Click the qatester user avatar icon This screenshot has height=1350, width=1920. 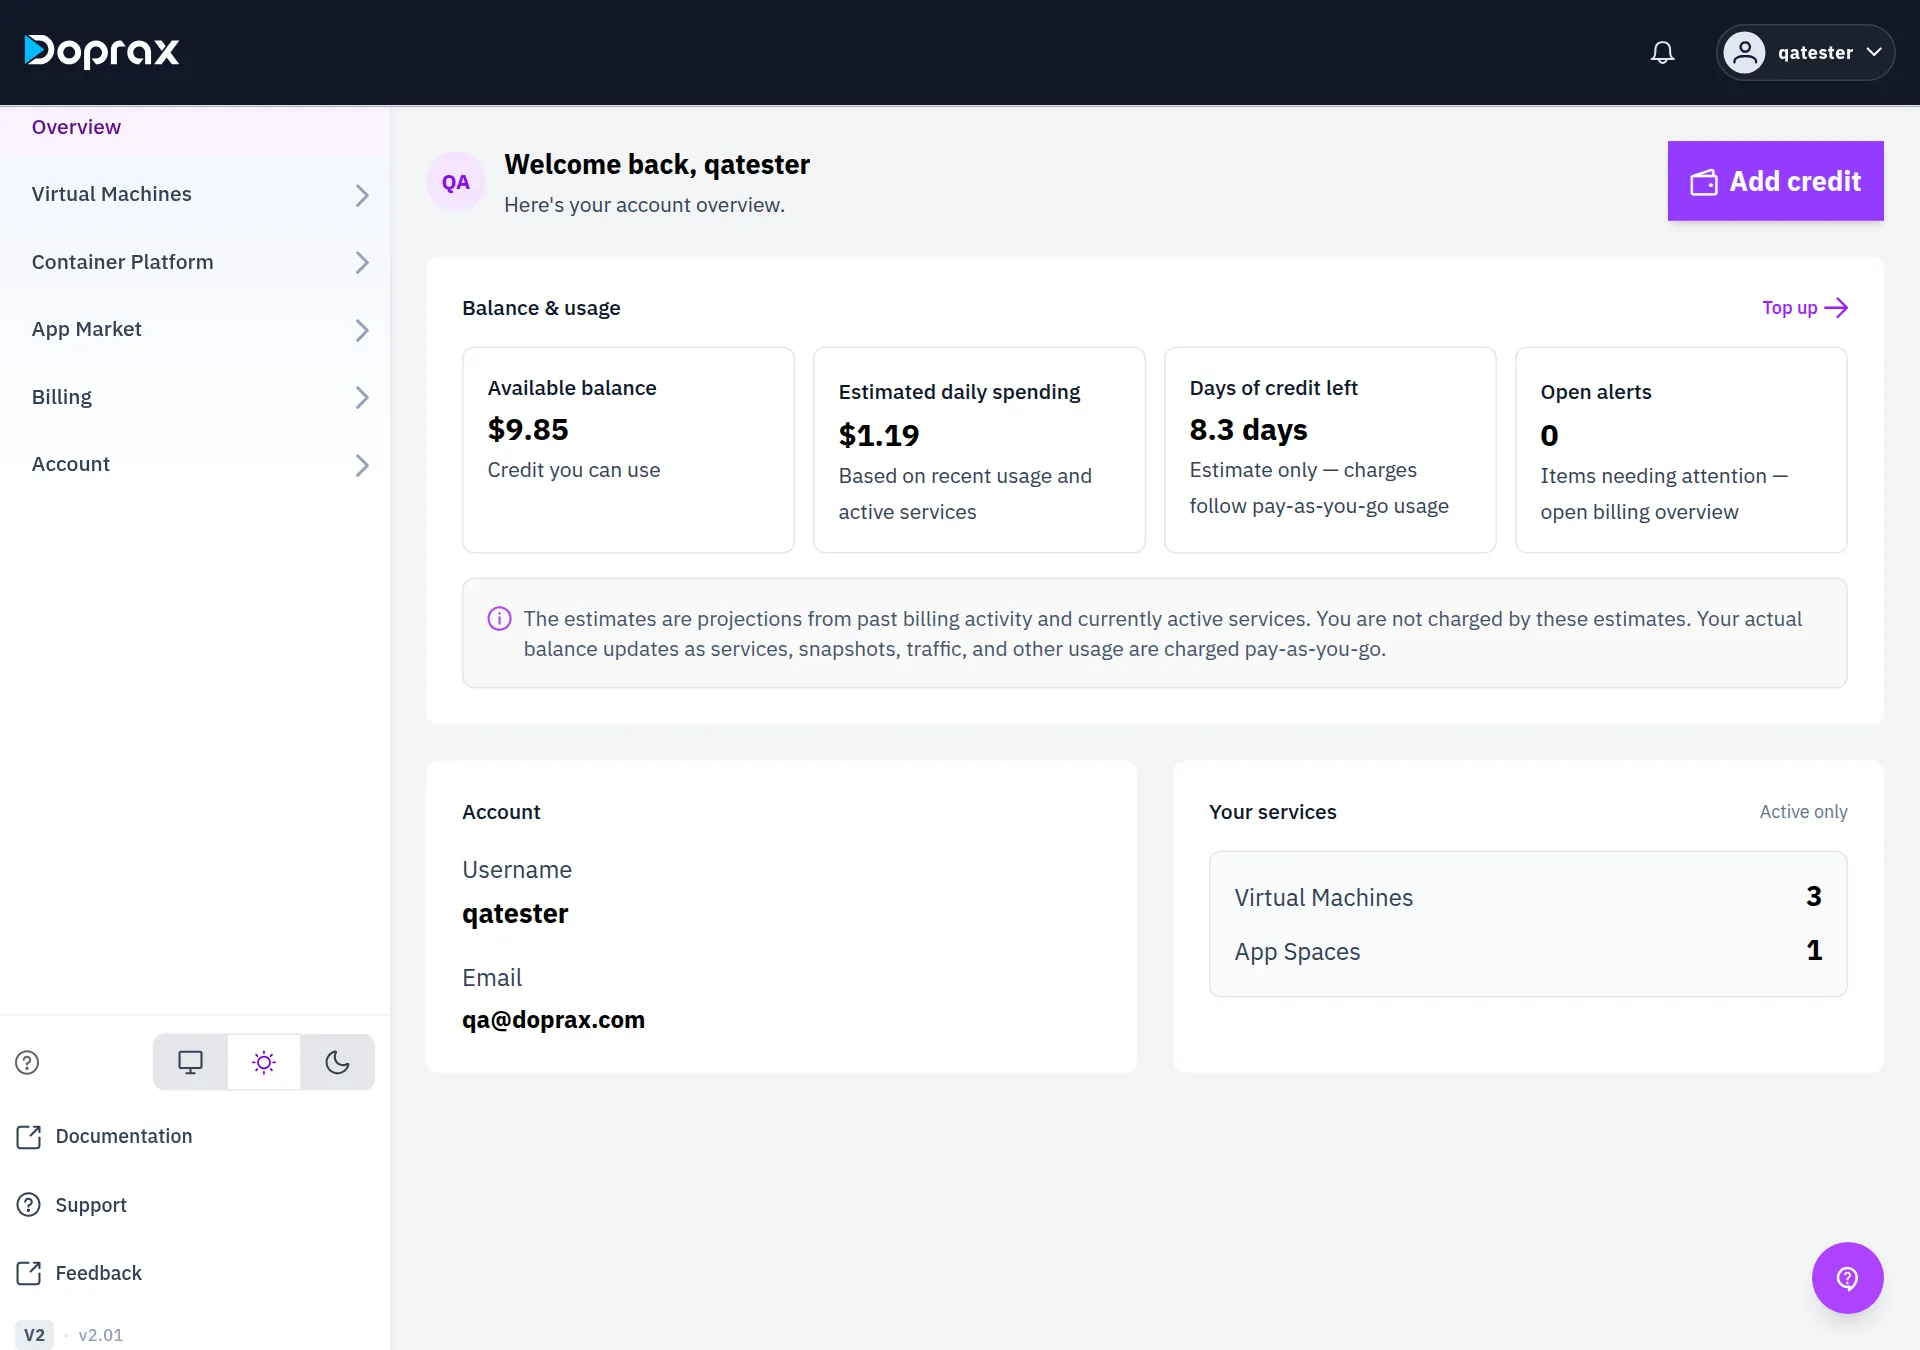(x=1744, y=53)
